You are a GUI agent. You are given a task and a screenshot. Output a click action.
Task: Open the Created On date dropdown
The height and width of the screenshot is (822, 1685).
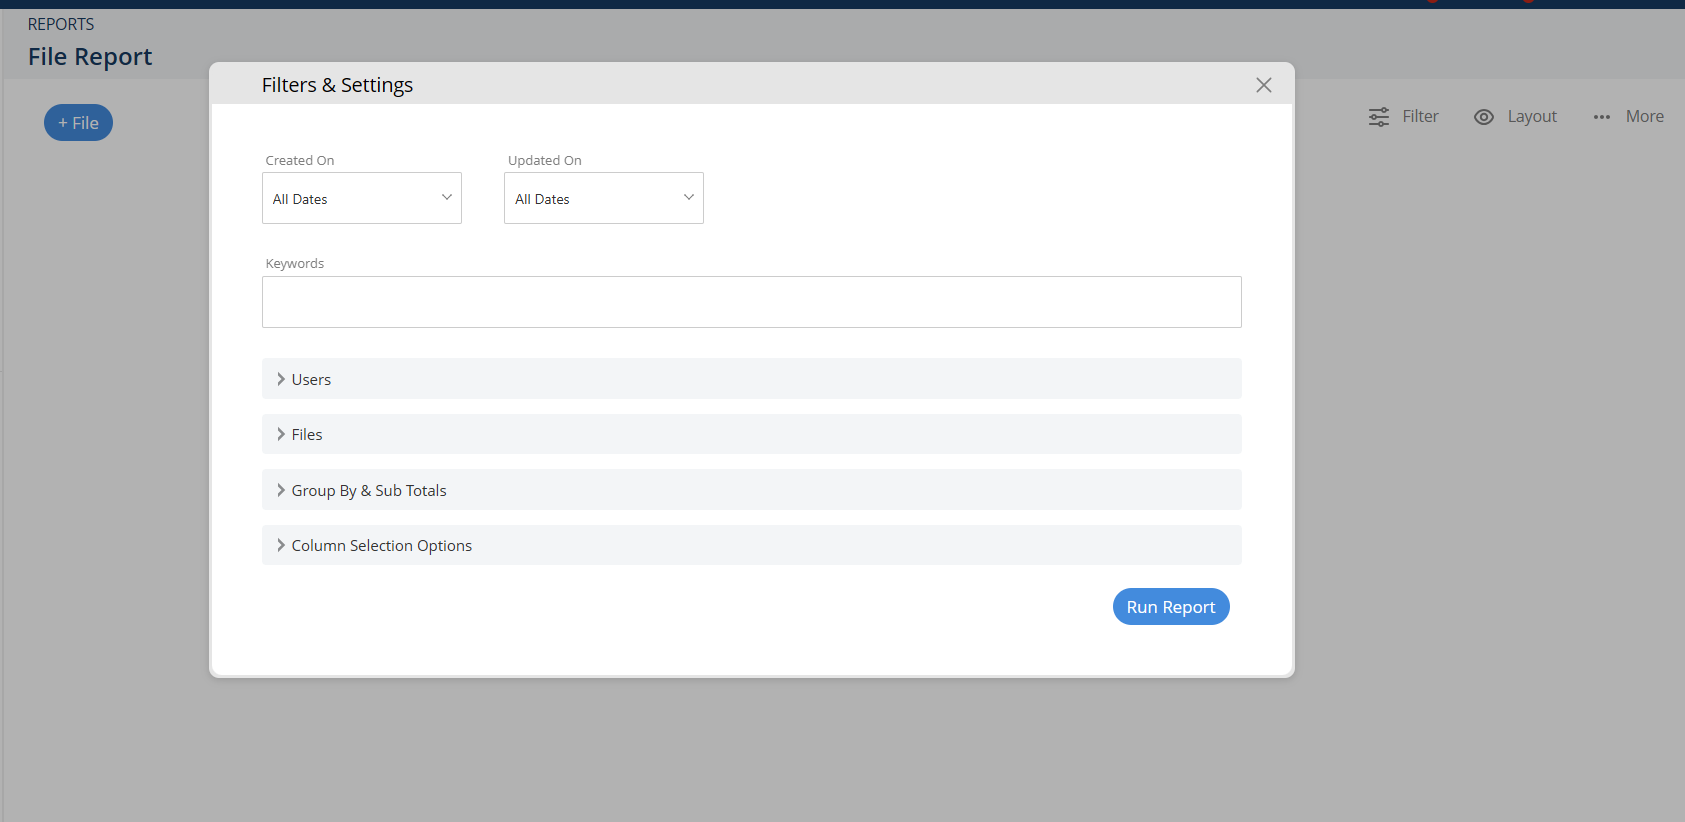[x=362, y=198]
